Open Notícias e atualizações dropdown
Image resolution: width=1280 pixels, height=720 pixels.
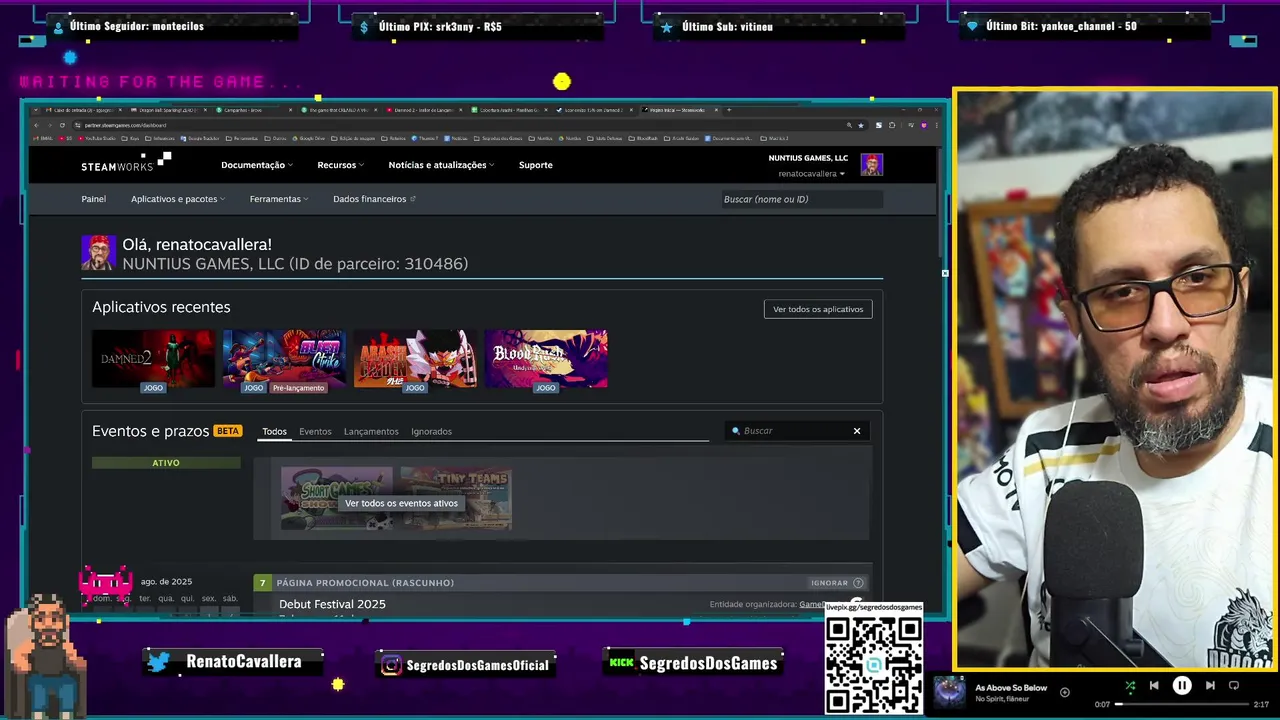(441, 165)
